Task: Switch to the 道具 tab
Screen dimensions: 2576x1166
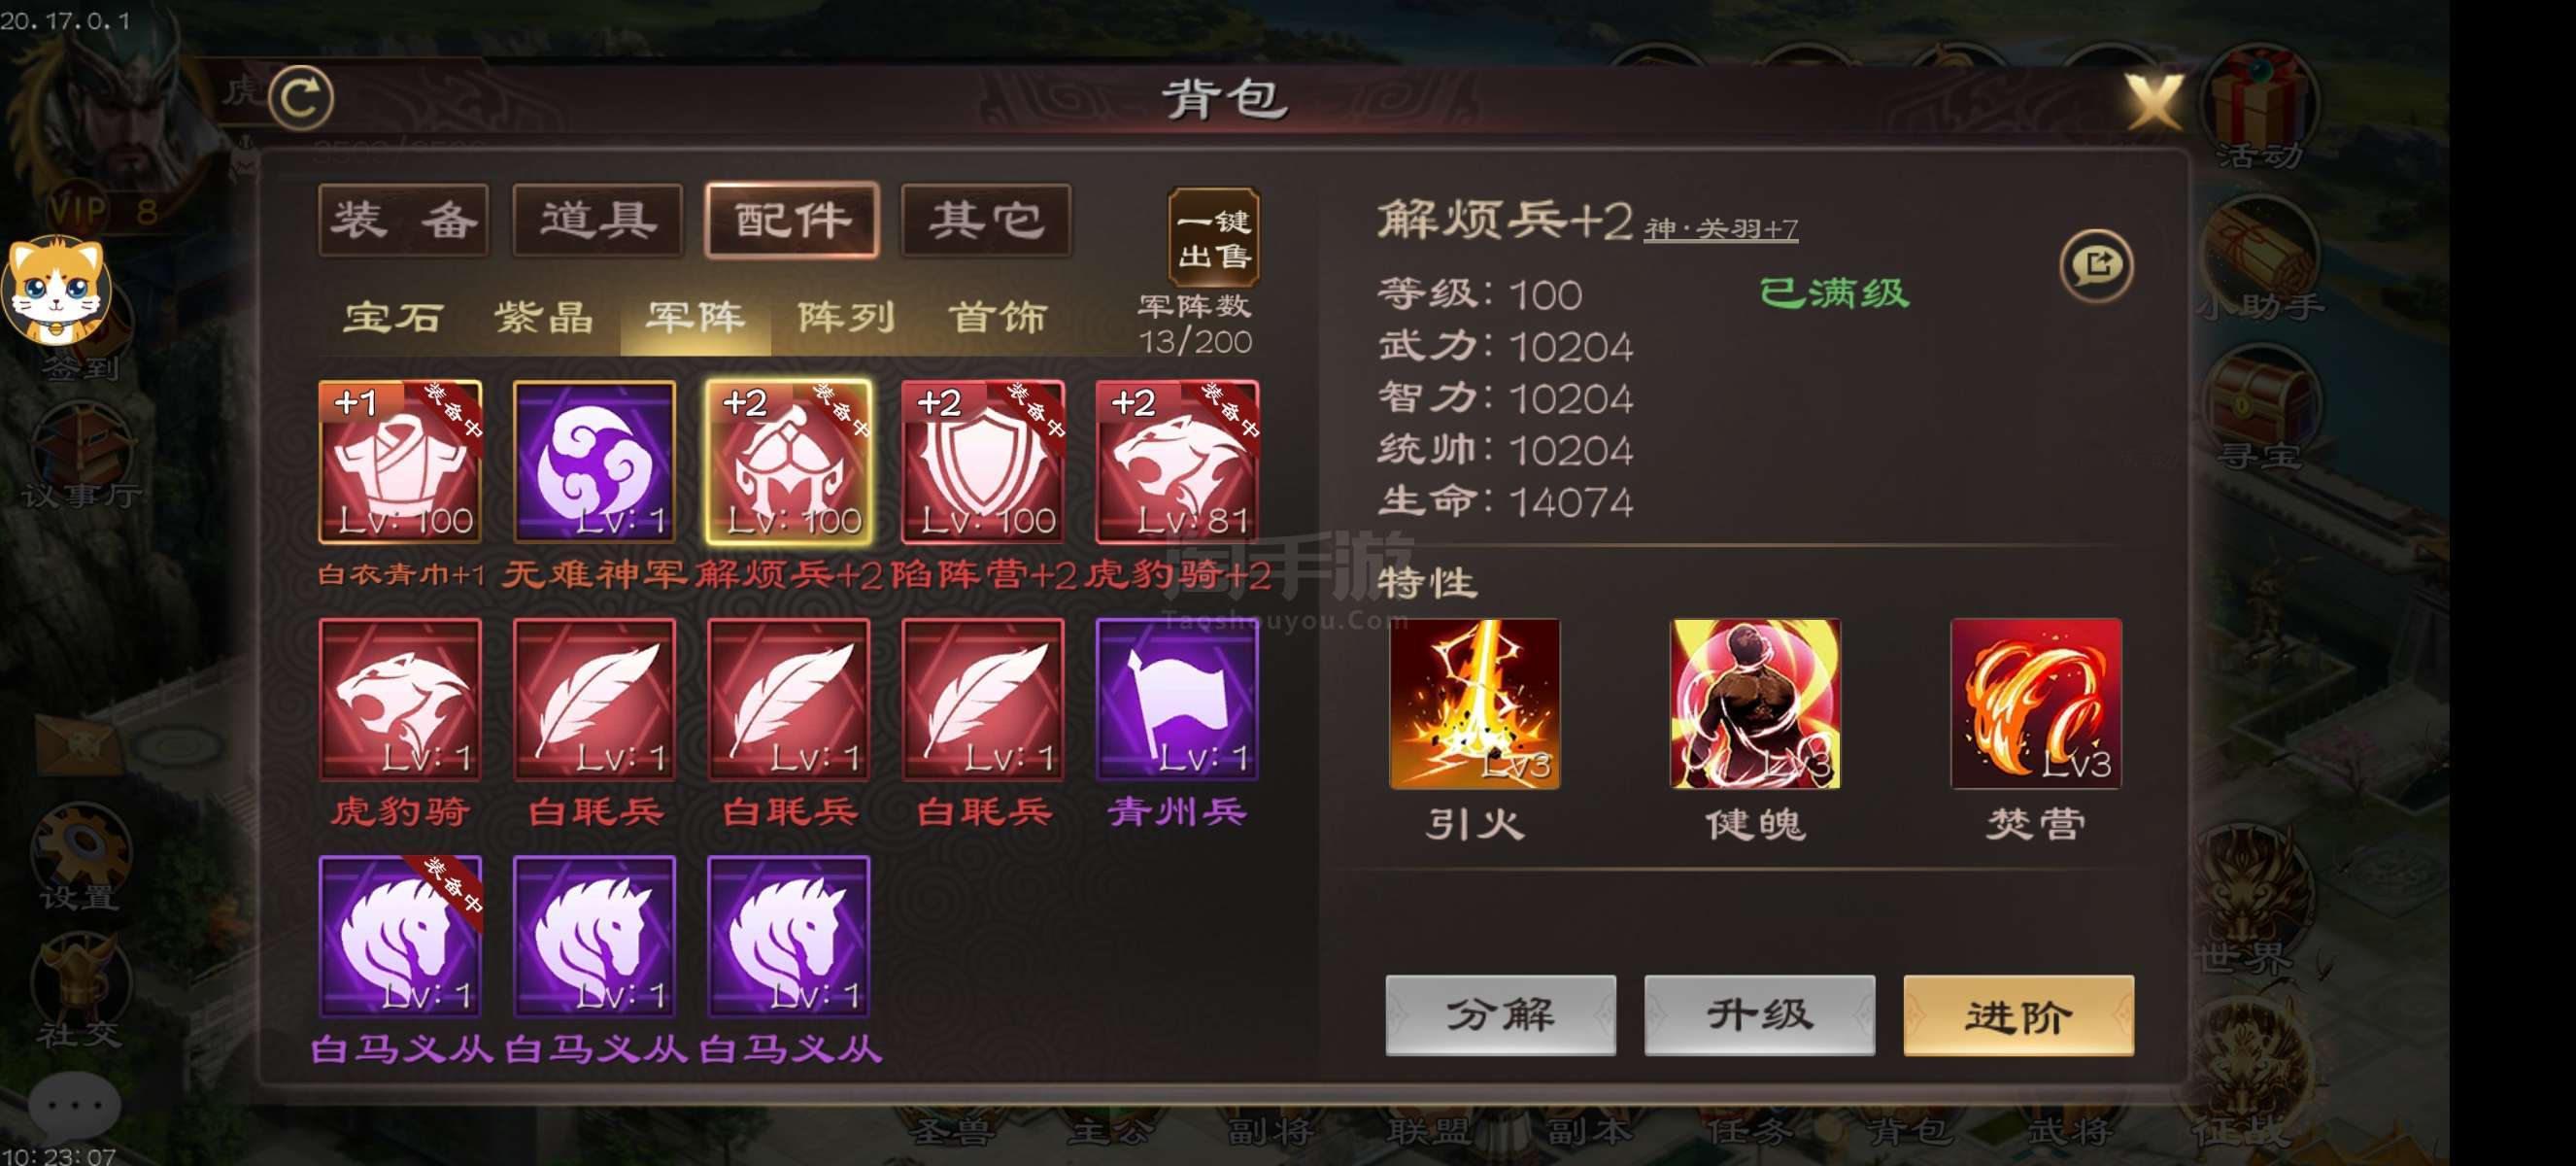Action: coord(598,220)
